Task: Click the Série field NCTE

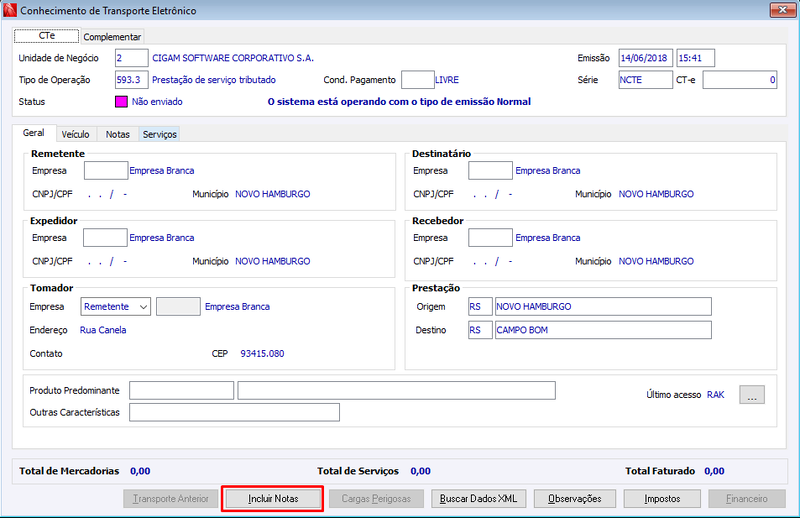Action: [645, 80]
